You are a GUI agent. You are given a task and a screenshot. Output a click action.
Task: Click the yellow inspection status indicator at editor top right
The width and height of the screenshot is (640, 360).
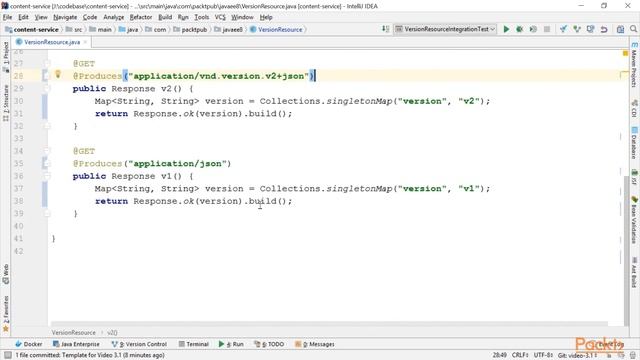(x=625, y=53)
